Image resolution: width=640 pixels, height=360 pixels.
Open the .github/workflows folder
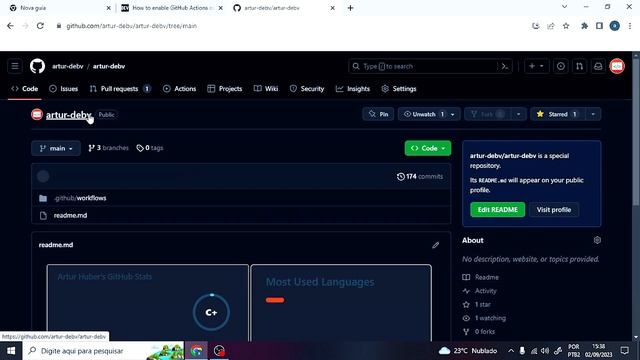point(80,198)
